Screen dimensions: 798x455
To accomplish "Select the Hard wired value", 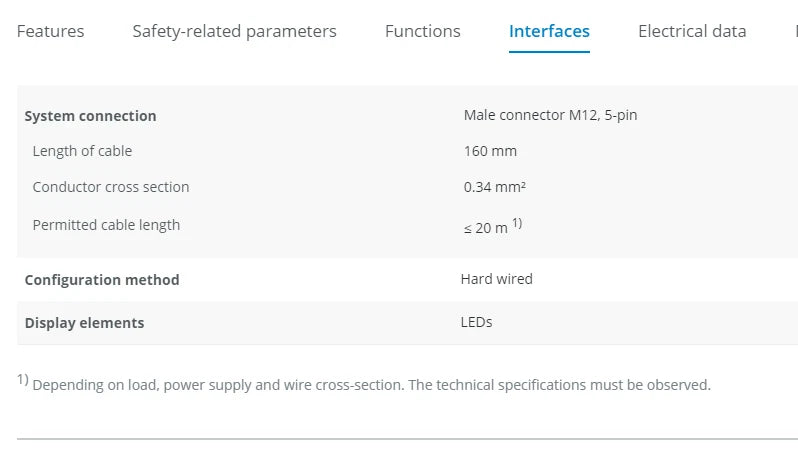I will click(x=496, y=279).
